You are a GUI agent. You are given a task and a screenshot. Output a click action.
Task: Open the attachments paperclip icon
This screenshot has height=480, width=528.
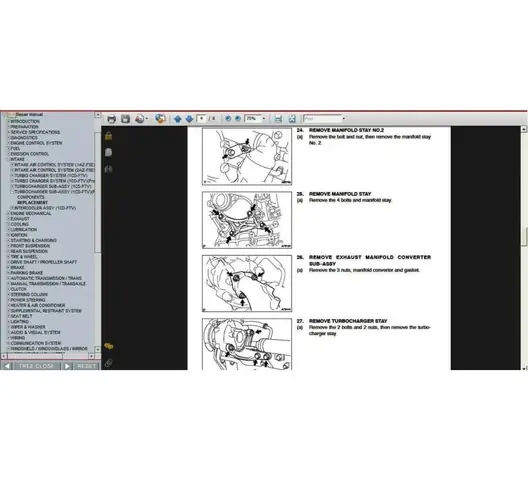[108, 363]
